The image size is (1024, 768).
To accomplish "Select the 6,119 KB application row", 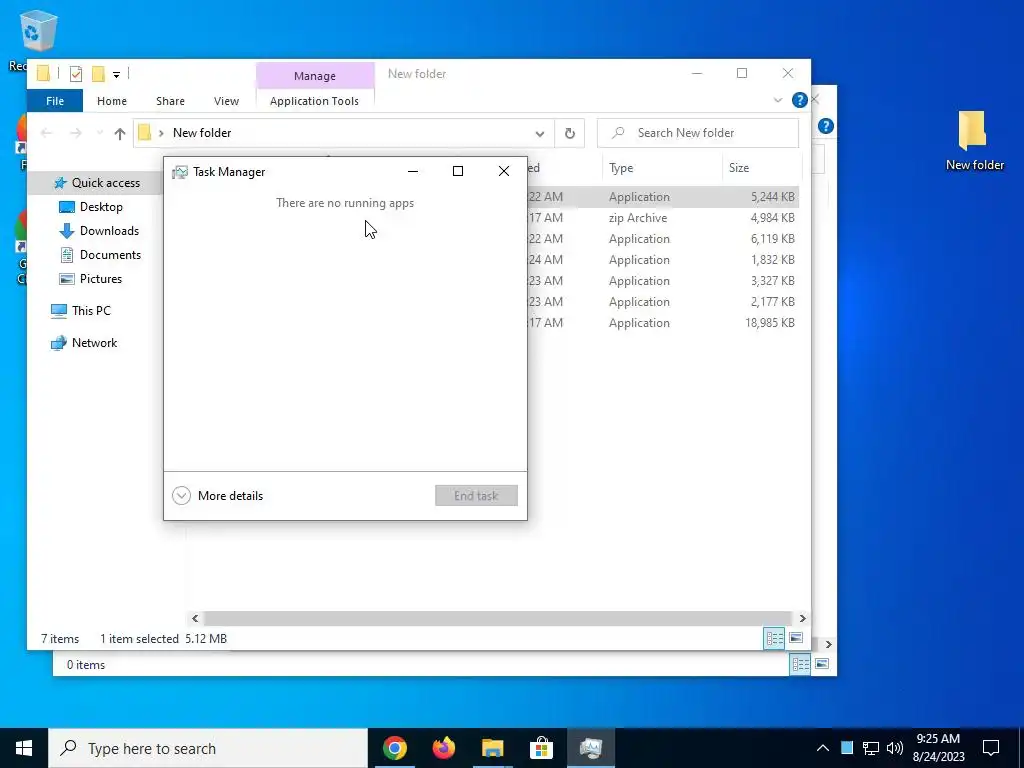I will (x=663, y=239).
